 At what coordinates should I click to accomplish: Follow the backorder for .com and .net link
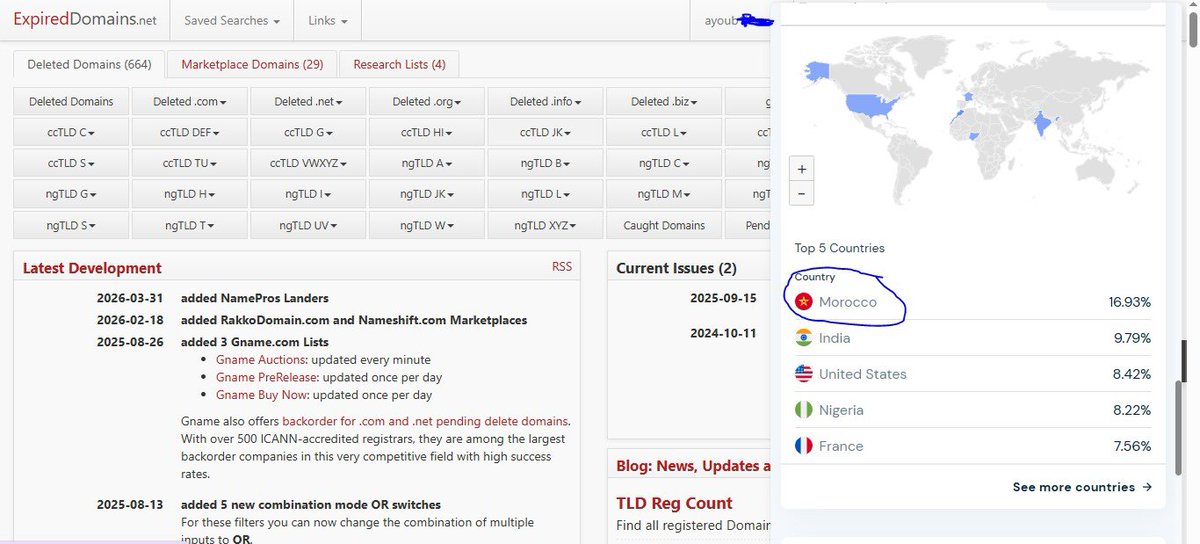click(425, 421)
